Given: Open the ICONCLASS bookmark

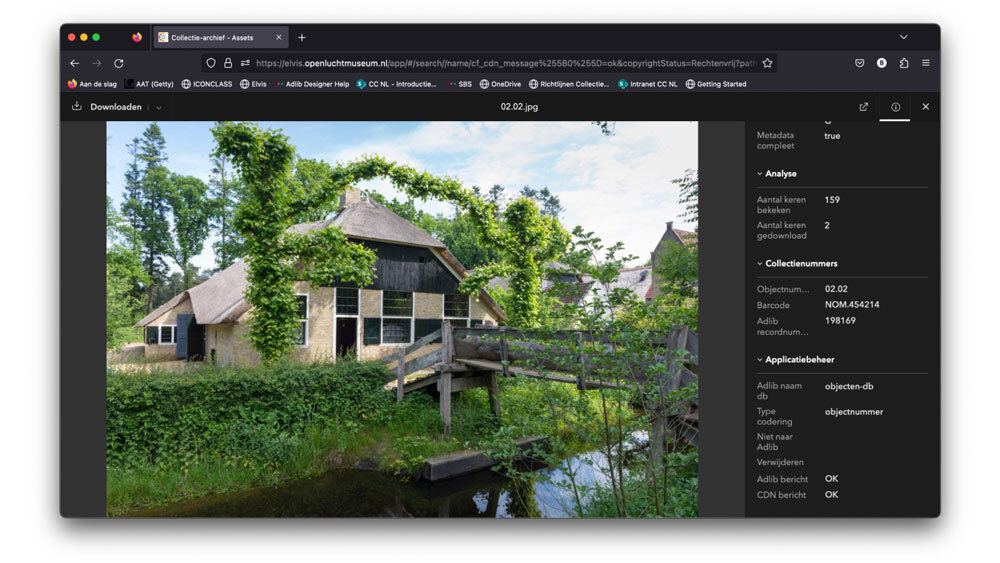Looking at the screenshot, I should click(207, 84).
